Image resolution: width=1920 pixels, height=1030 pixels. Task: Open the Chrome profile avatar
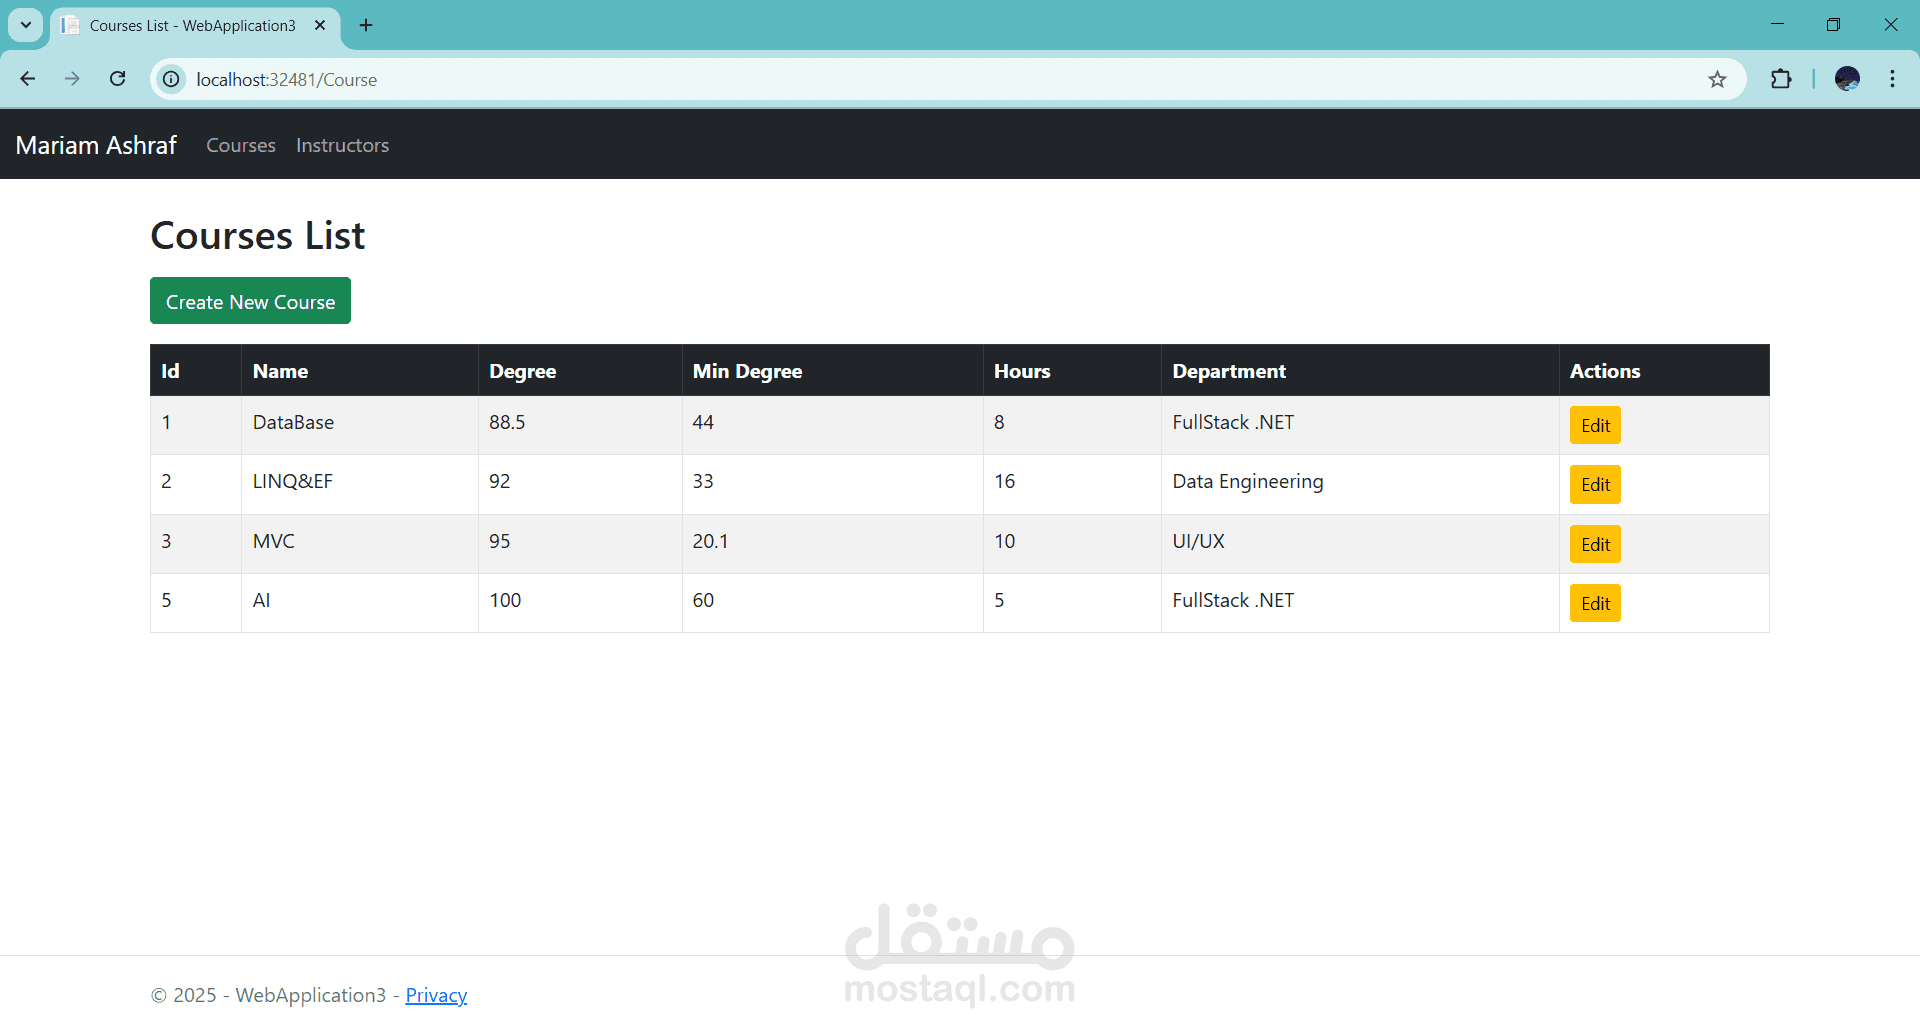click(1847, 79)
